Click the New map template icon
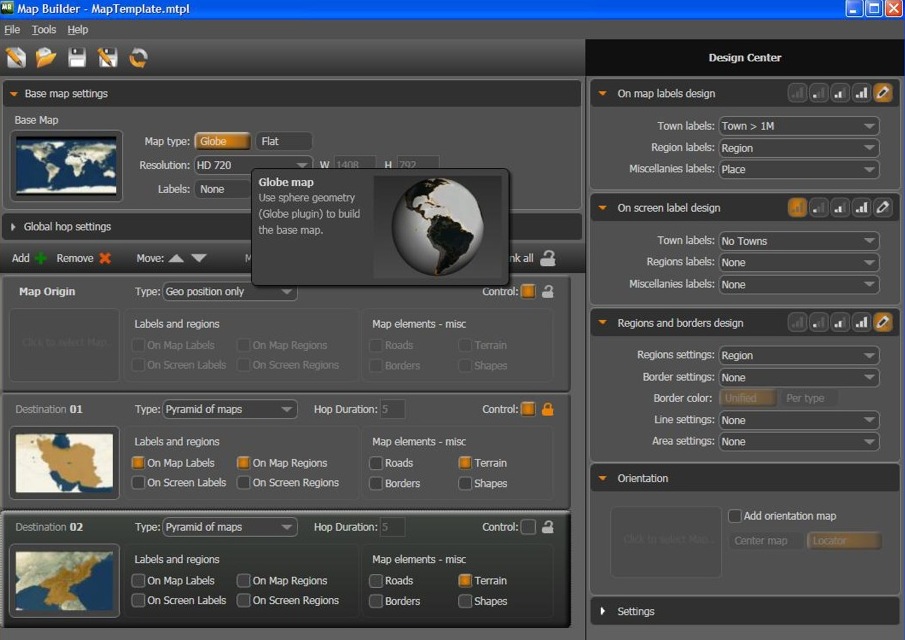 pyautogui.click(x=15, y=58)
